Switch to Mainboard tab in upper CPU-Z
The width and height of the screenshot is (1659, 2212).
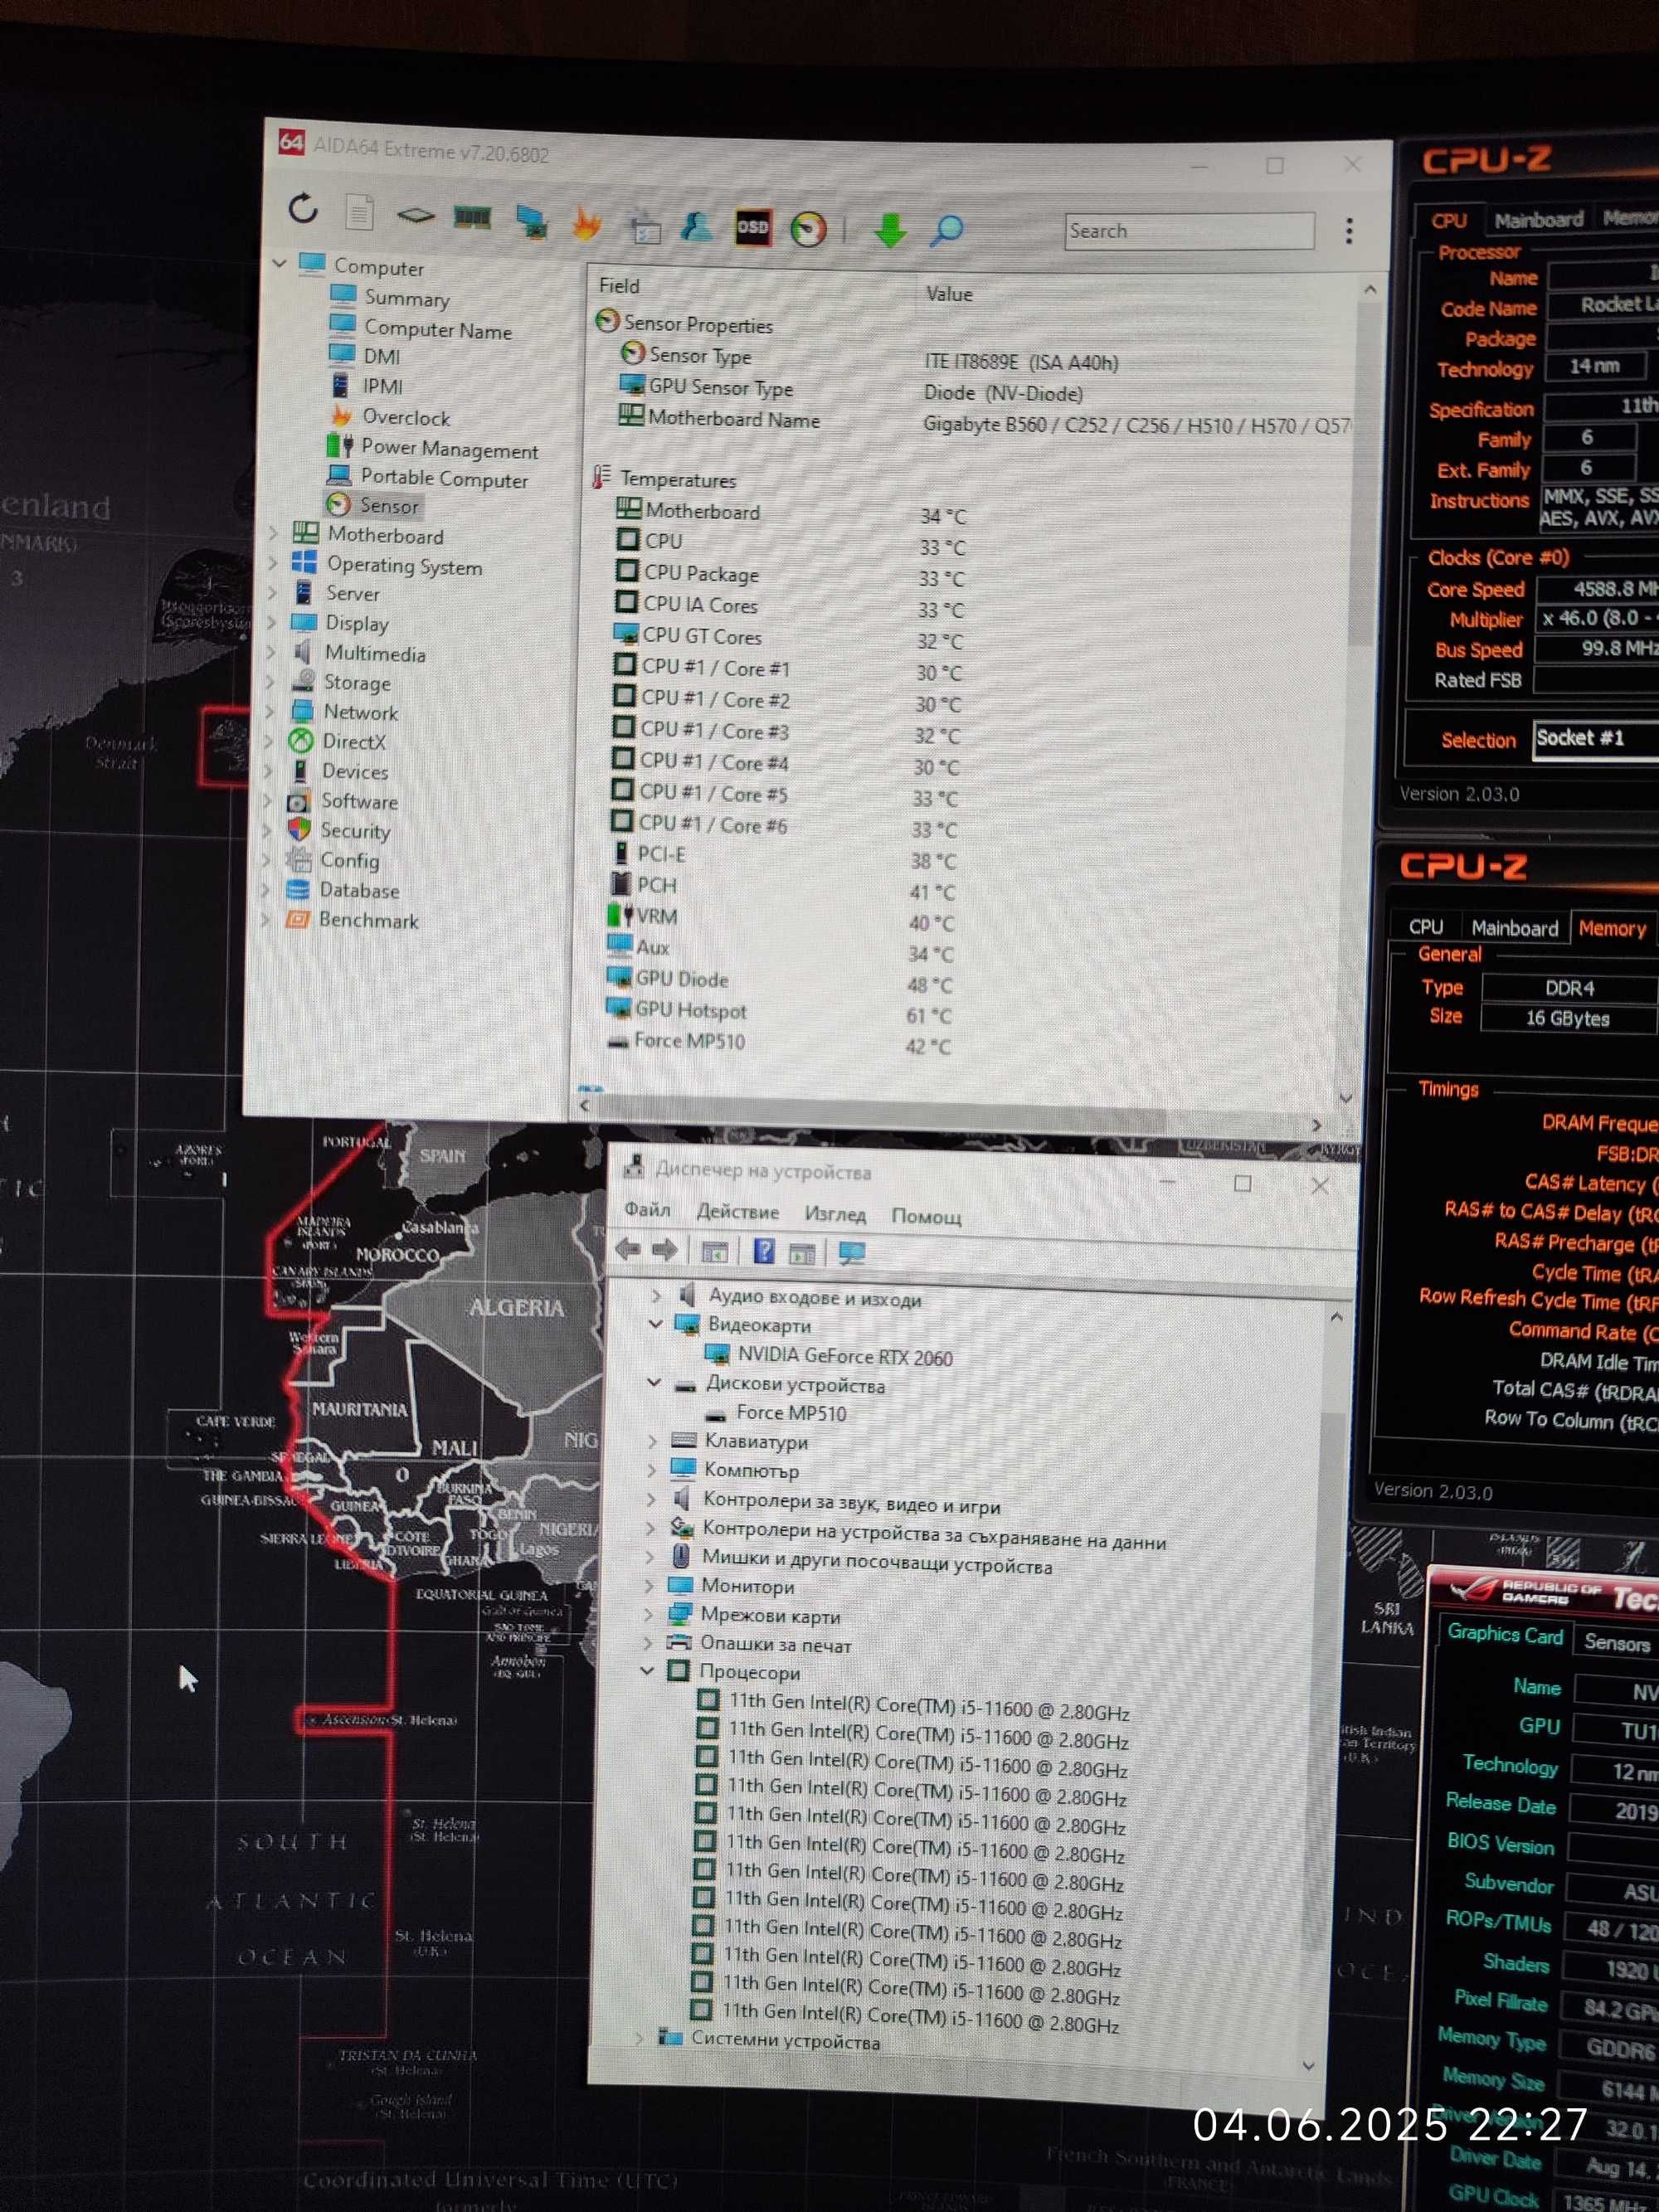point(1538,220)
